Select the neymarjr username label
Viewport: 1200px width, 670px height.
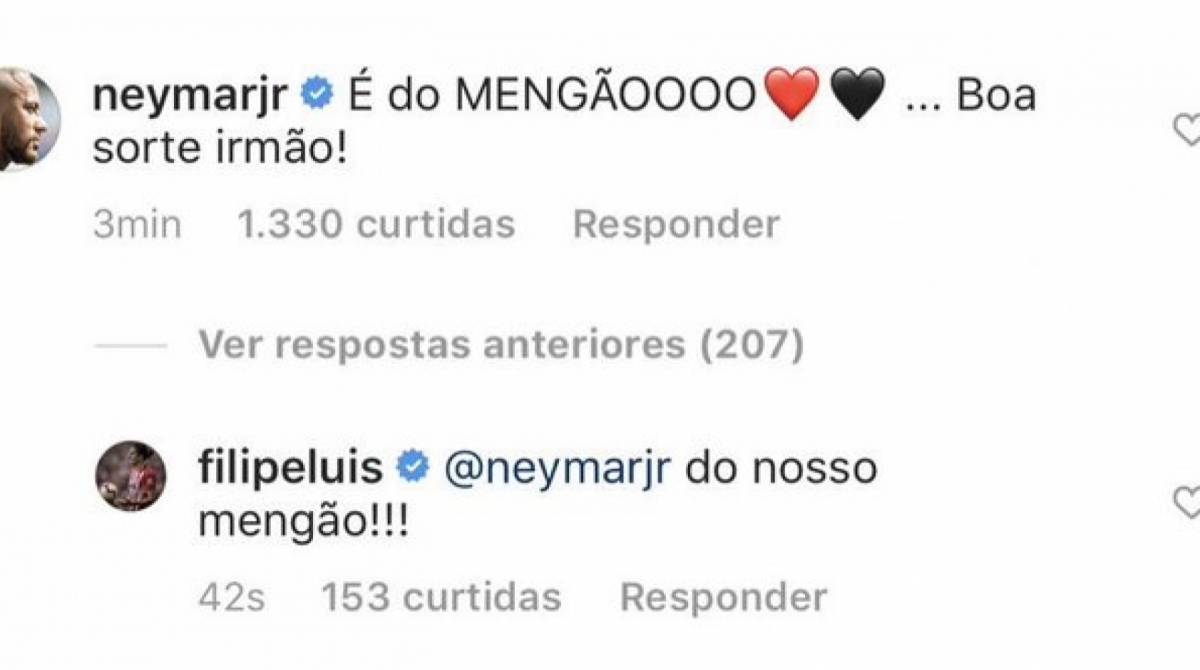click(x=190, y=93)
